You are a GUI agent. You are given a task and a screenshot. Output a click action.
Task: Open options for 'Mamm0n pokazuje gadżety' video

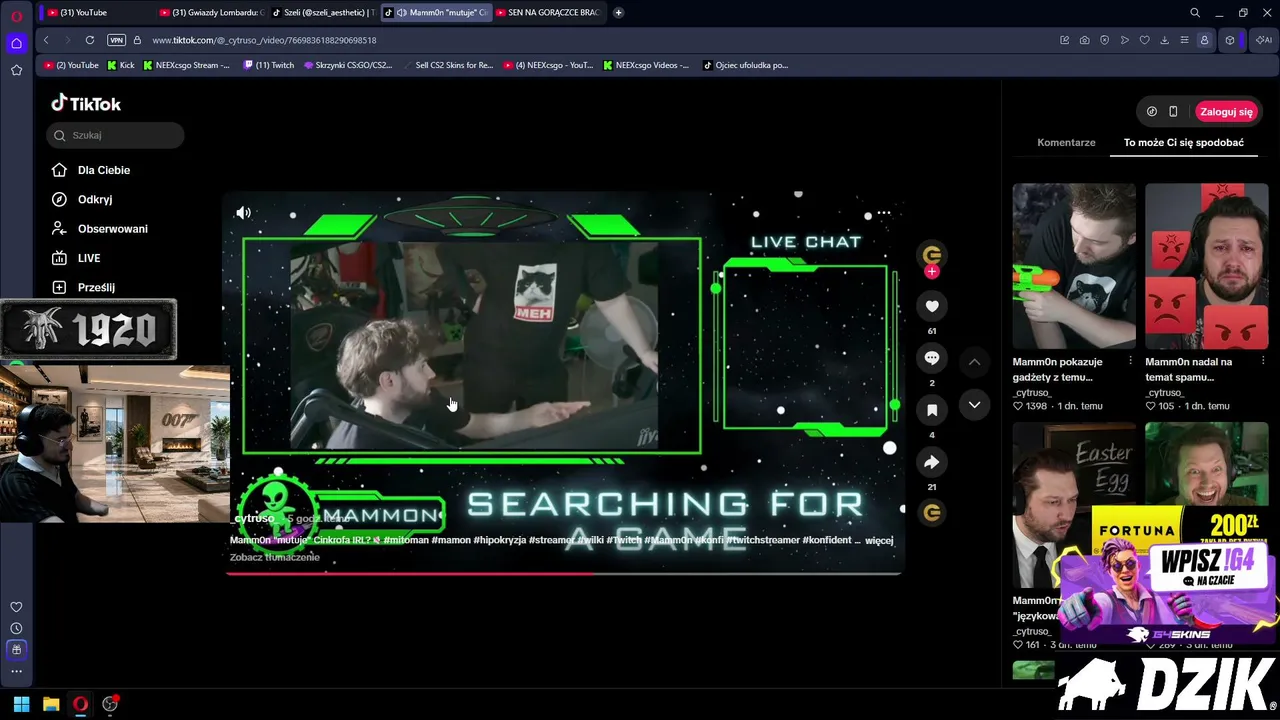click(x=1130, y=361)
